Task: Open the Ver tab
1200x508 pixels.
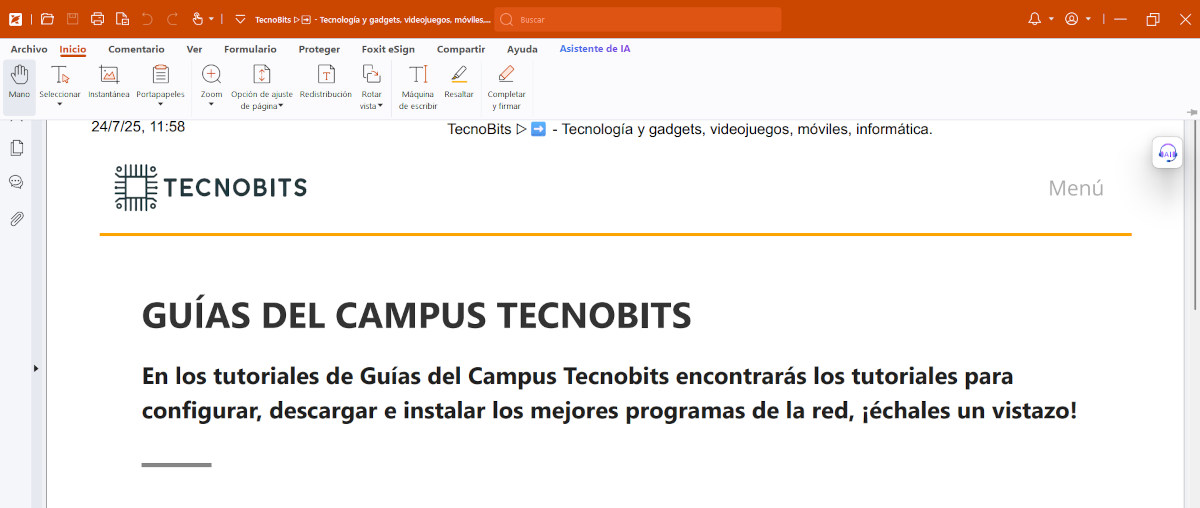Action: point(194,49)
